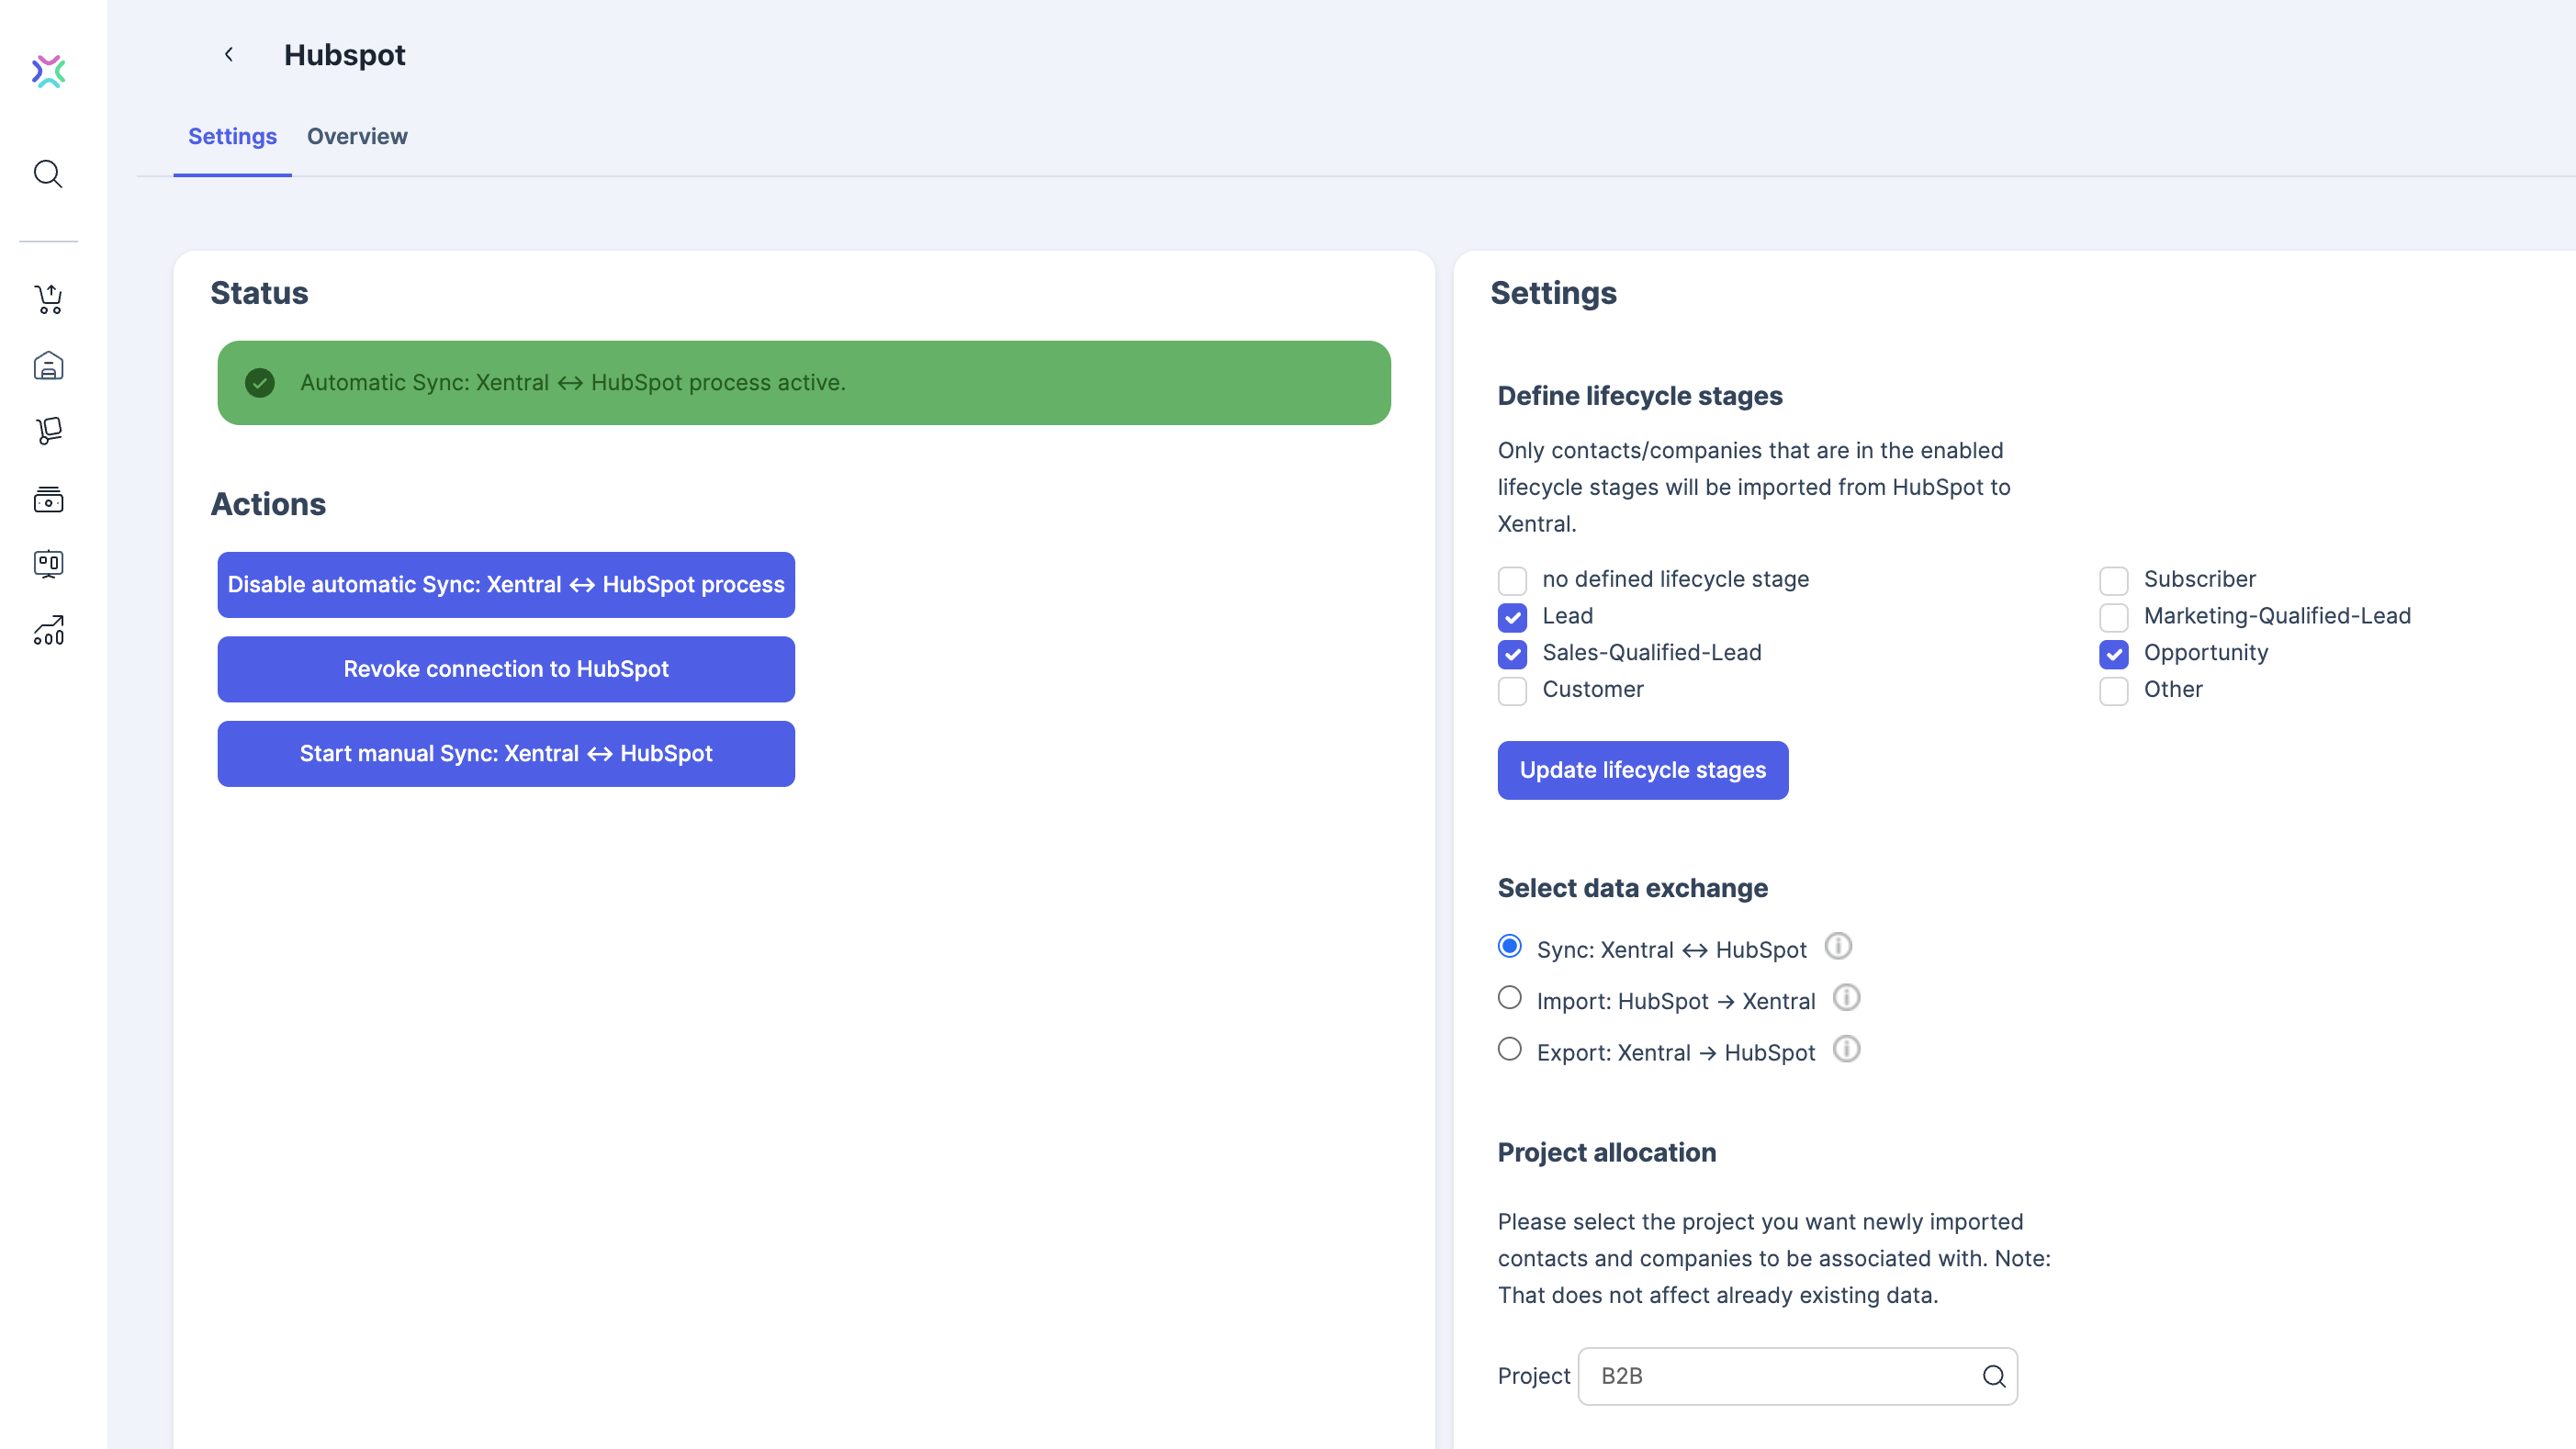This screenshot has width=2576, height=1449.
Task: Open the sales cart icon in sidebar
Action: click(x=48, y=299)
